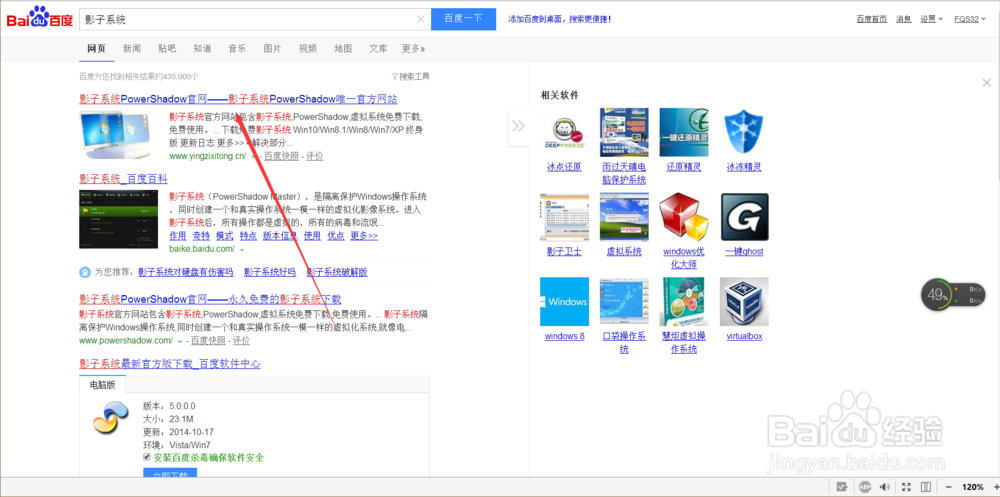Open 消息 in top bar
The image size is (1000, 497).
(x=903, y=19)
